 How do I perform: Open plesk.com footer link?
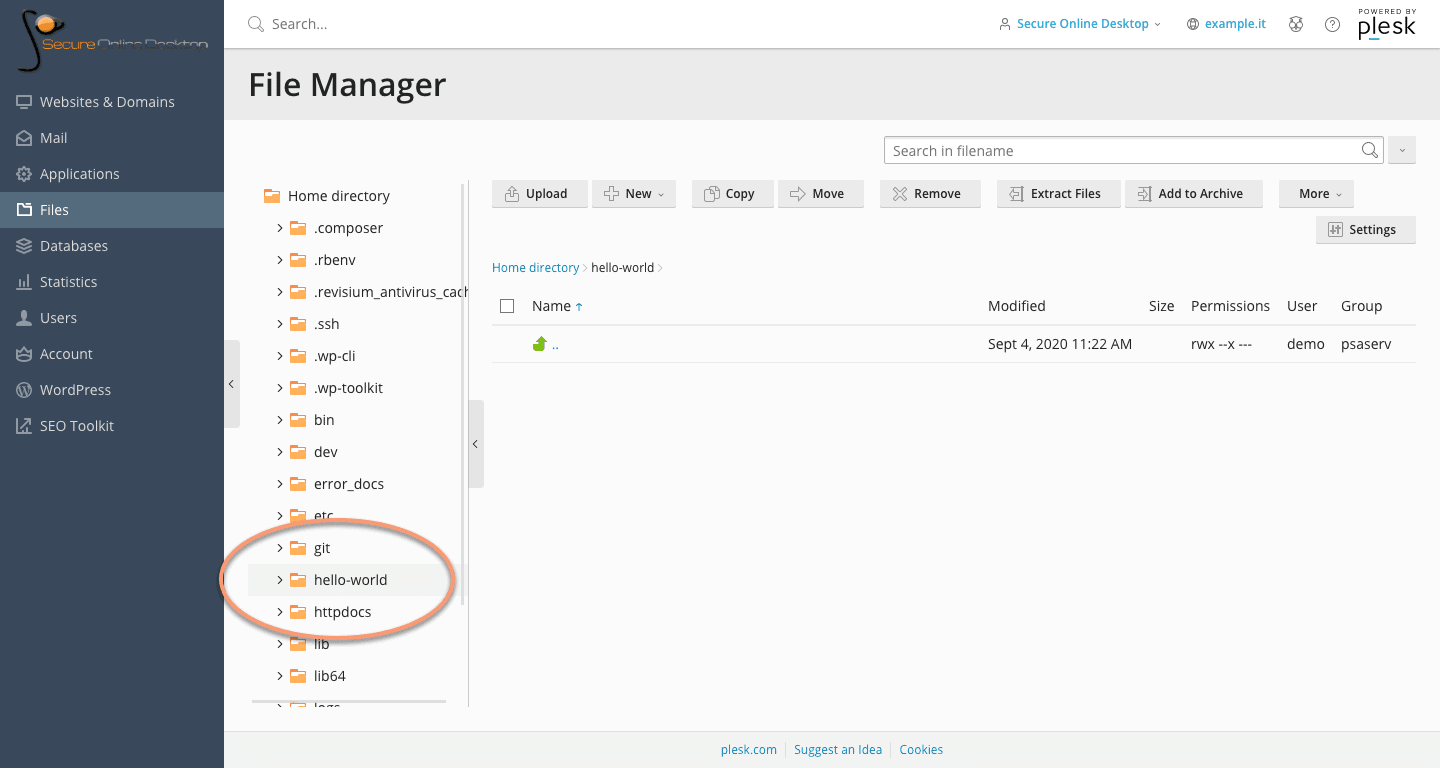(x=749, y=750)
